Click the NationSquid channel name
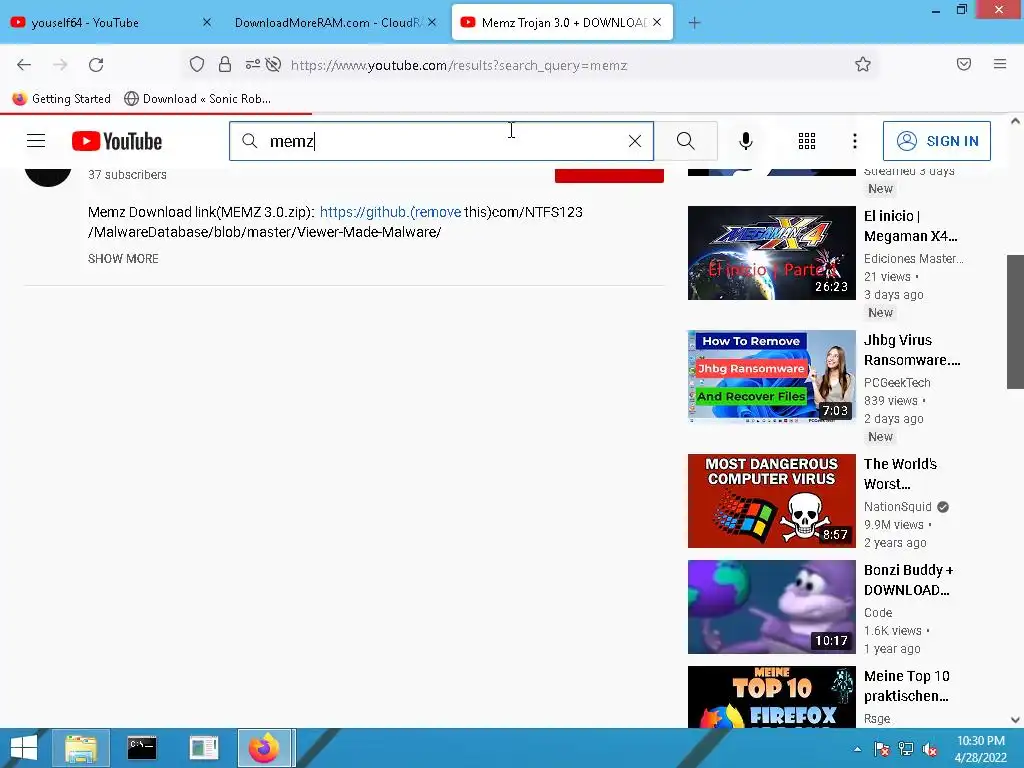The image size is (1024, 768). [x=898, y=507]
